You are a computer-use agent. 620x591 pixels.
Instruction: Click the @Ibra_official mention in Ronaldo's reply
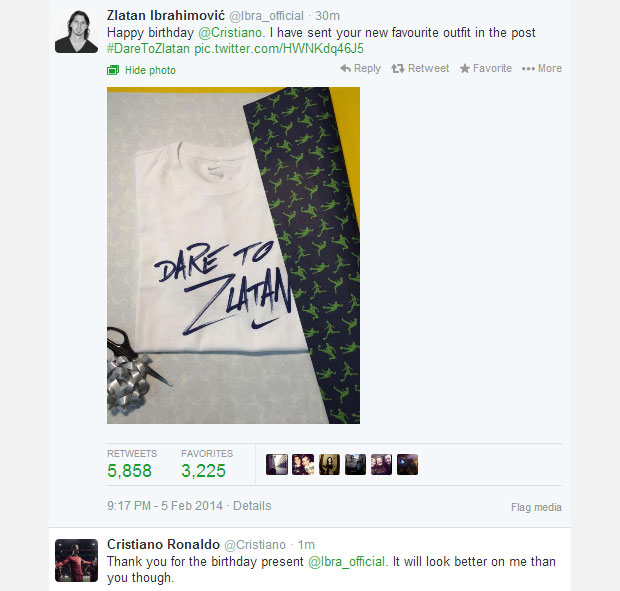click(x=346, y=561)
